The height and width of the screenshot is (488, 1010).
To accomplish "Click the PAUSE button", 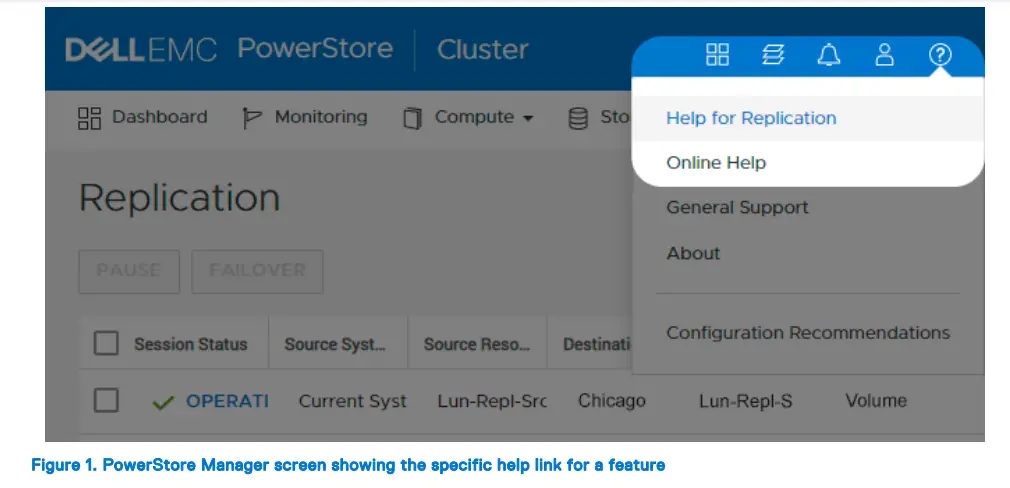I will point(129,271).
